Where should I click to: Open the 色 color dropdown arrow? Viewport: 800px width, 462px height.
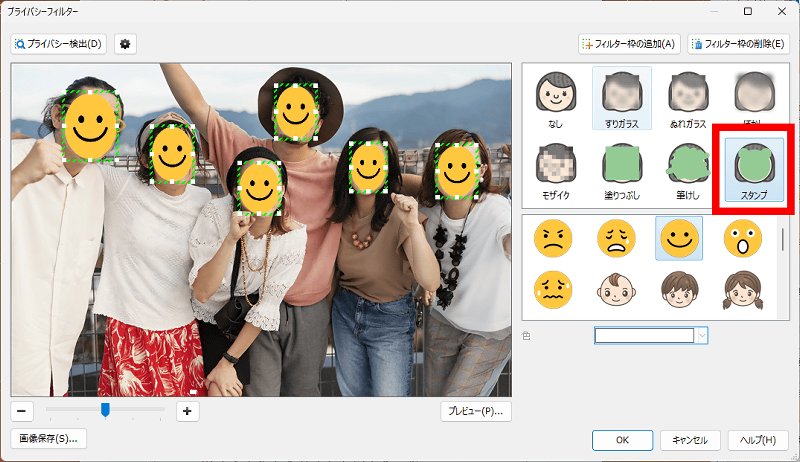click(x=702, y=336)
